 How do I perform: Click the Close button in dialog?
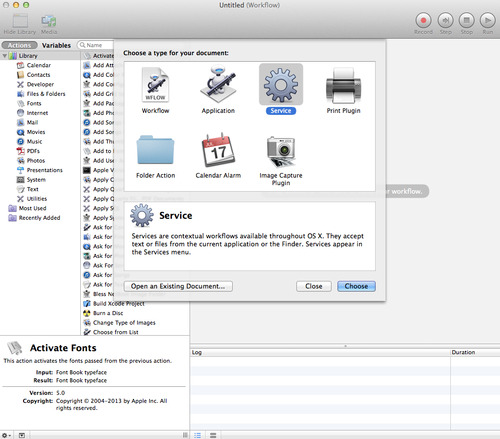click(314, 286)
